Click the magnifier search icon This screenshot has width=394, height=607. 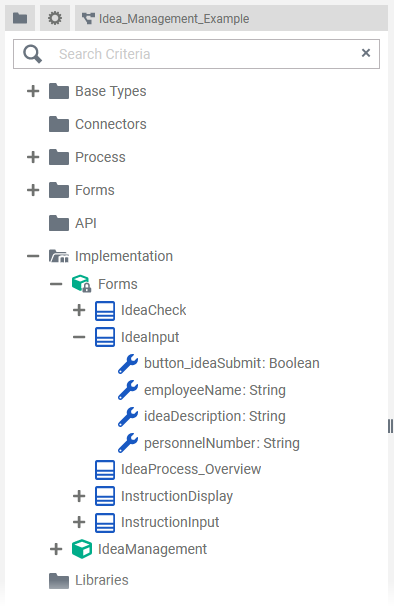pyautogui.click(x=33, y=54)
